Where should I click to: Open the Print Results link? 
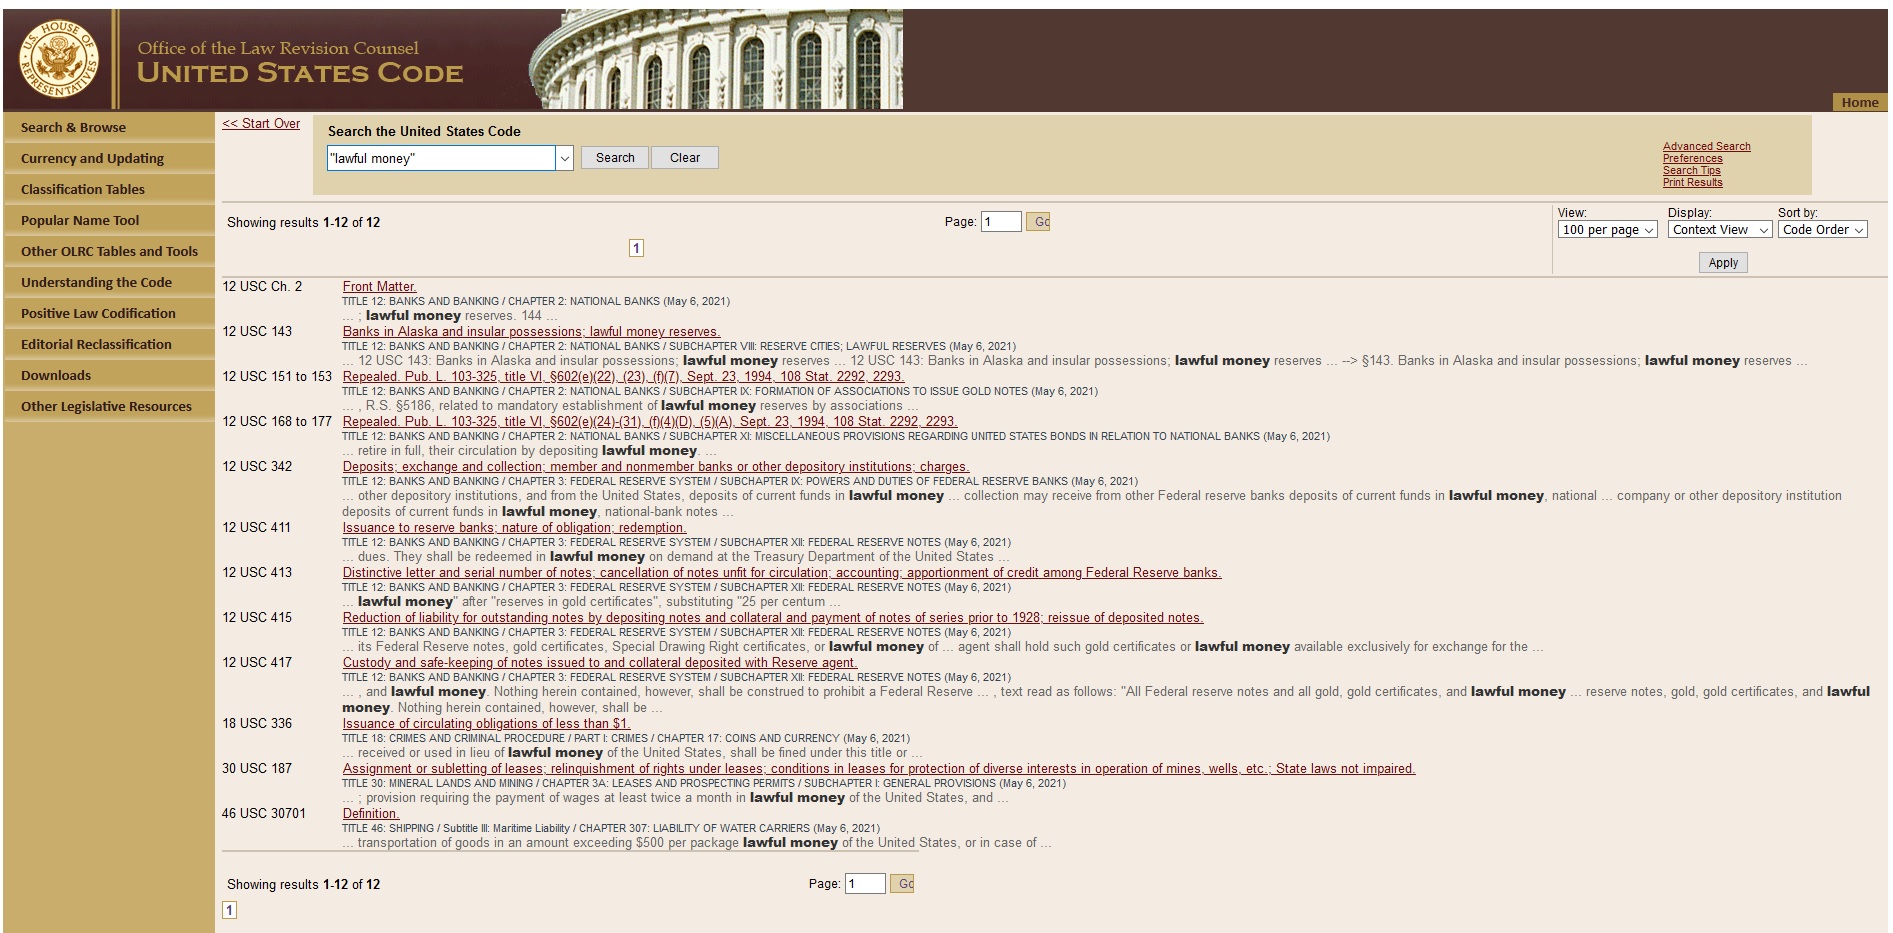pos(1692,183)
